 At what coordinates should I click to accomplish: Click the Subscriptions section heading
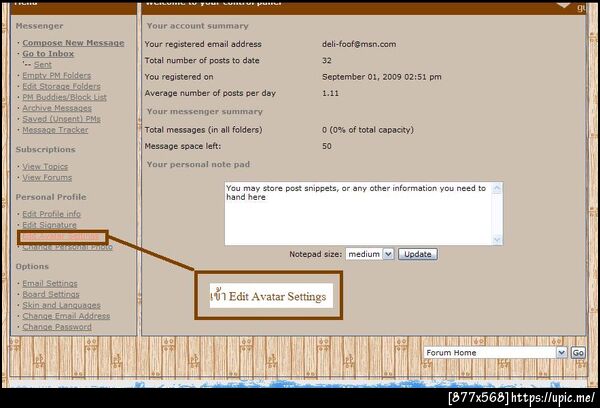tap(46, 150)
